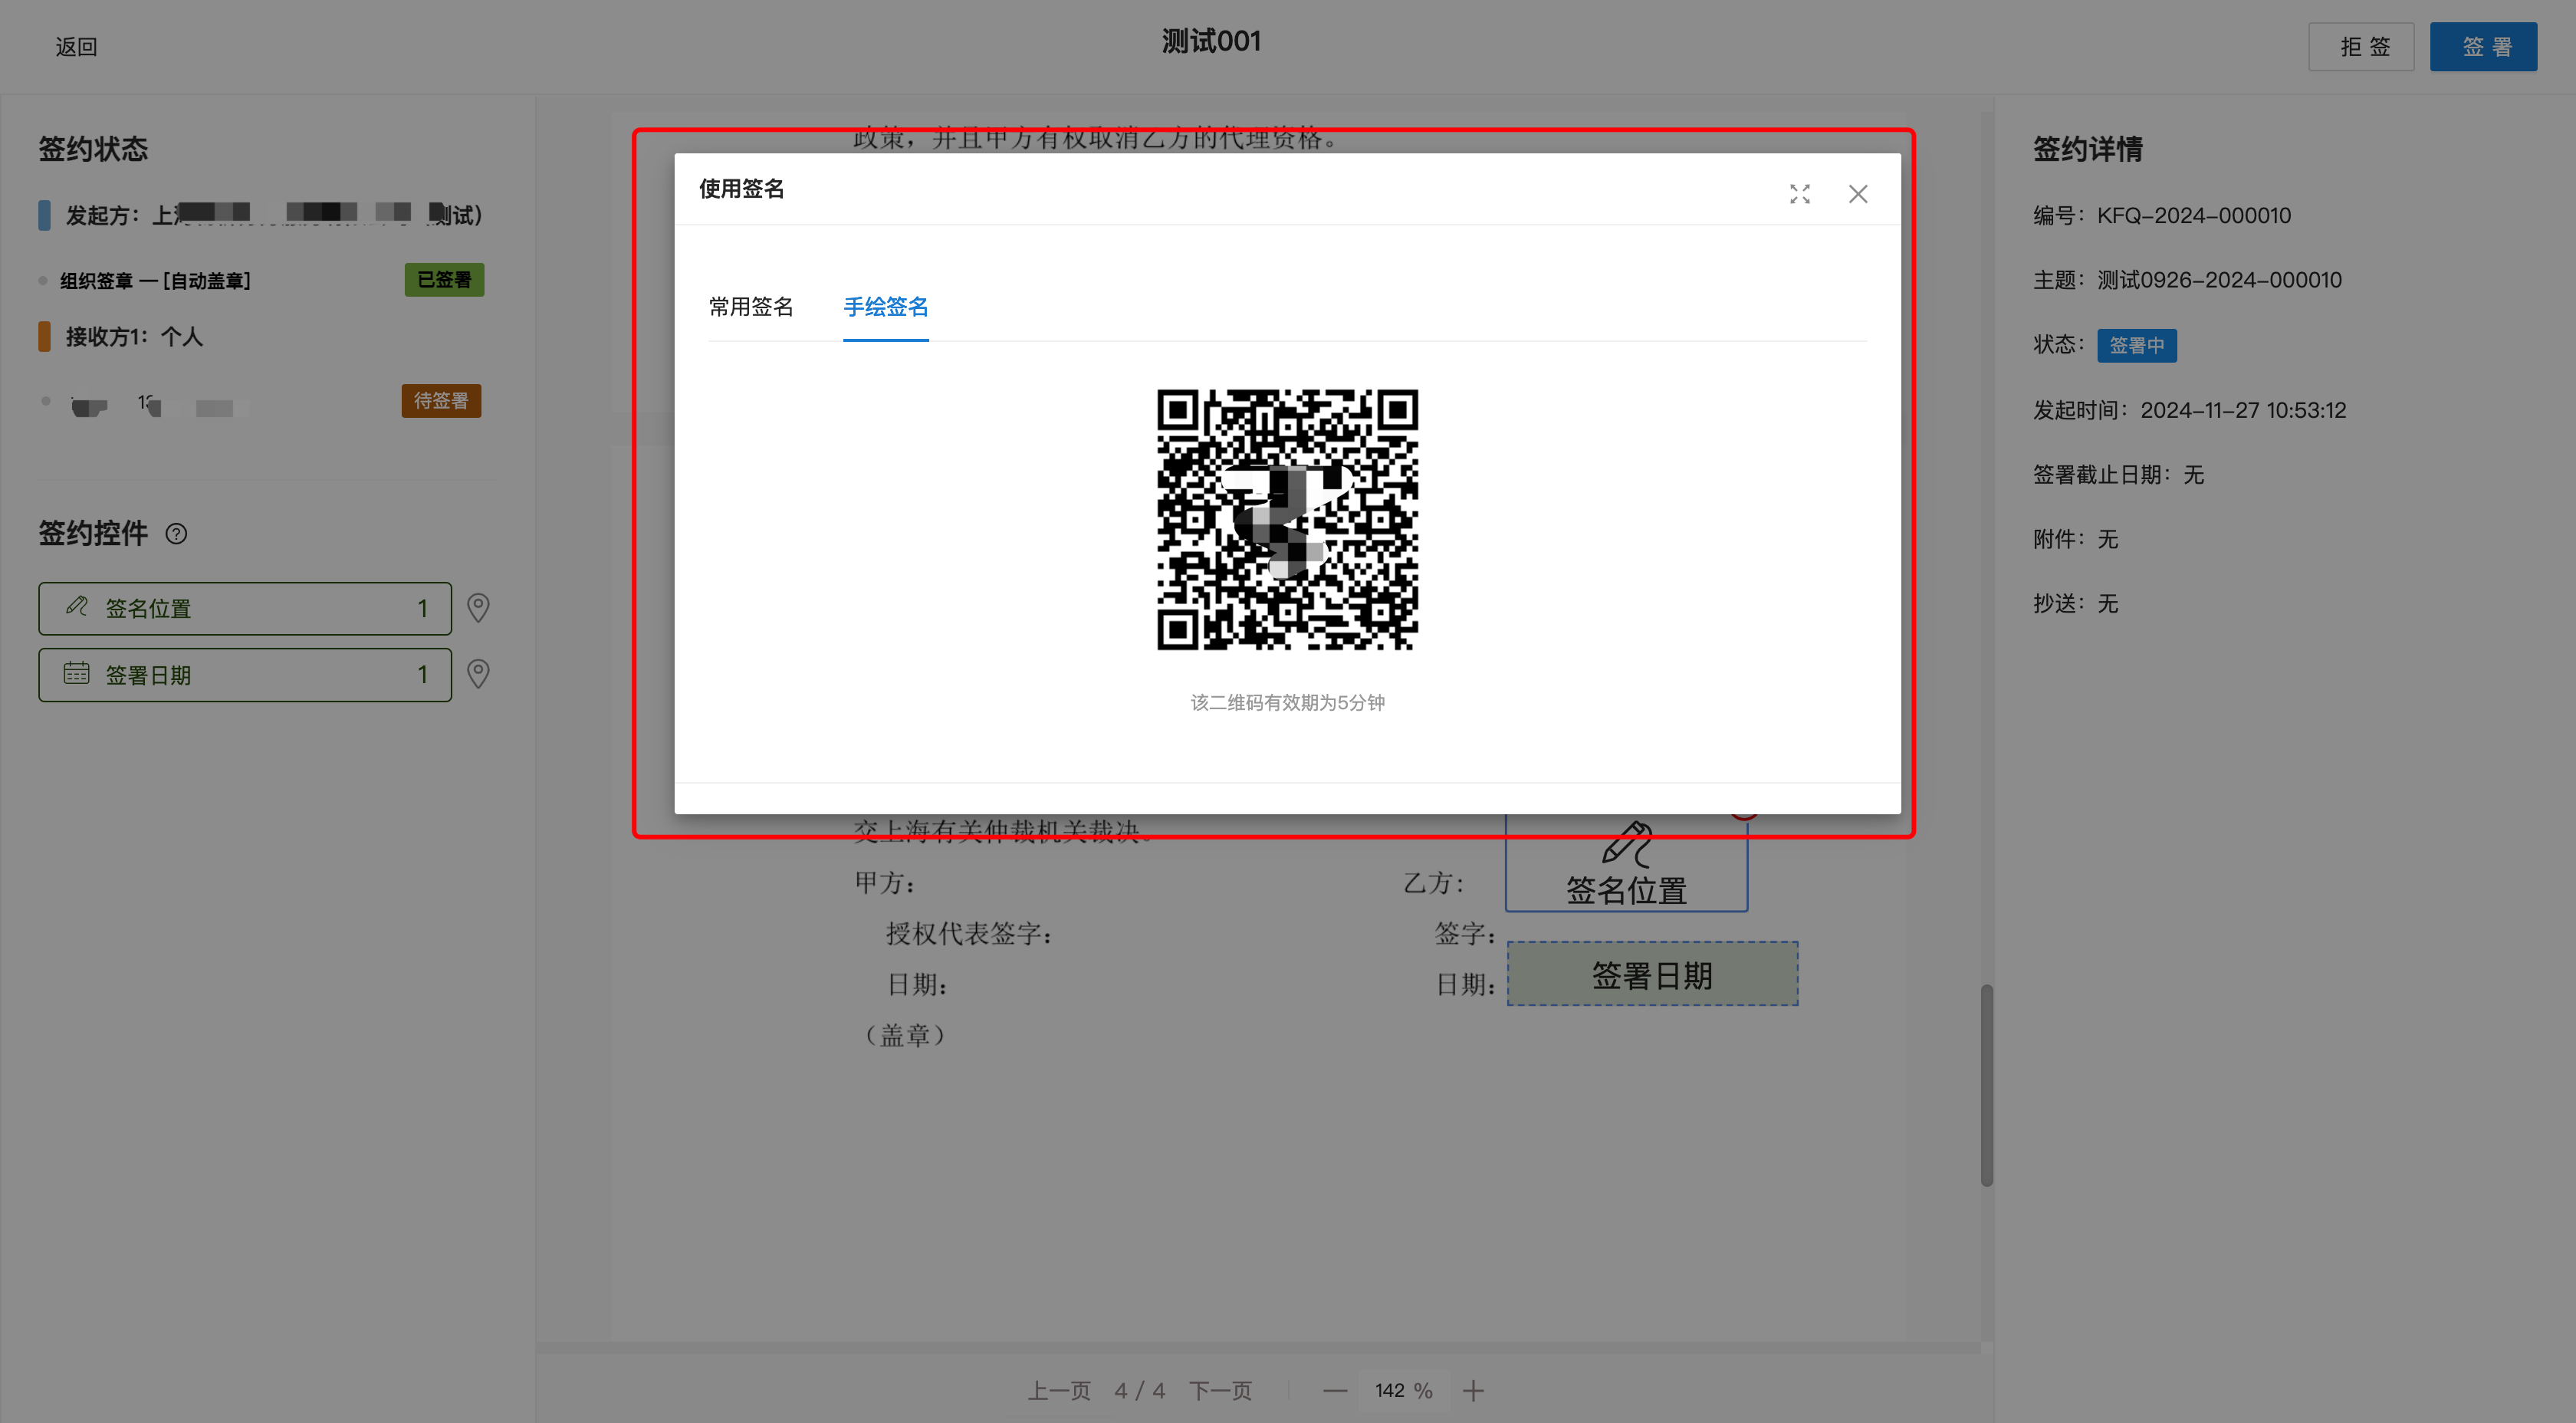Click the 该二维码有效期为5分钟 hint text

click(x=1287, y=703)
